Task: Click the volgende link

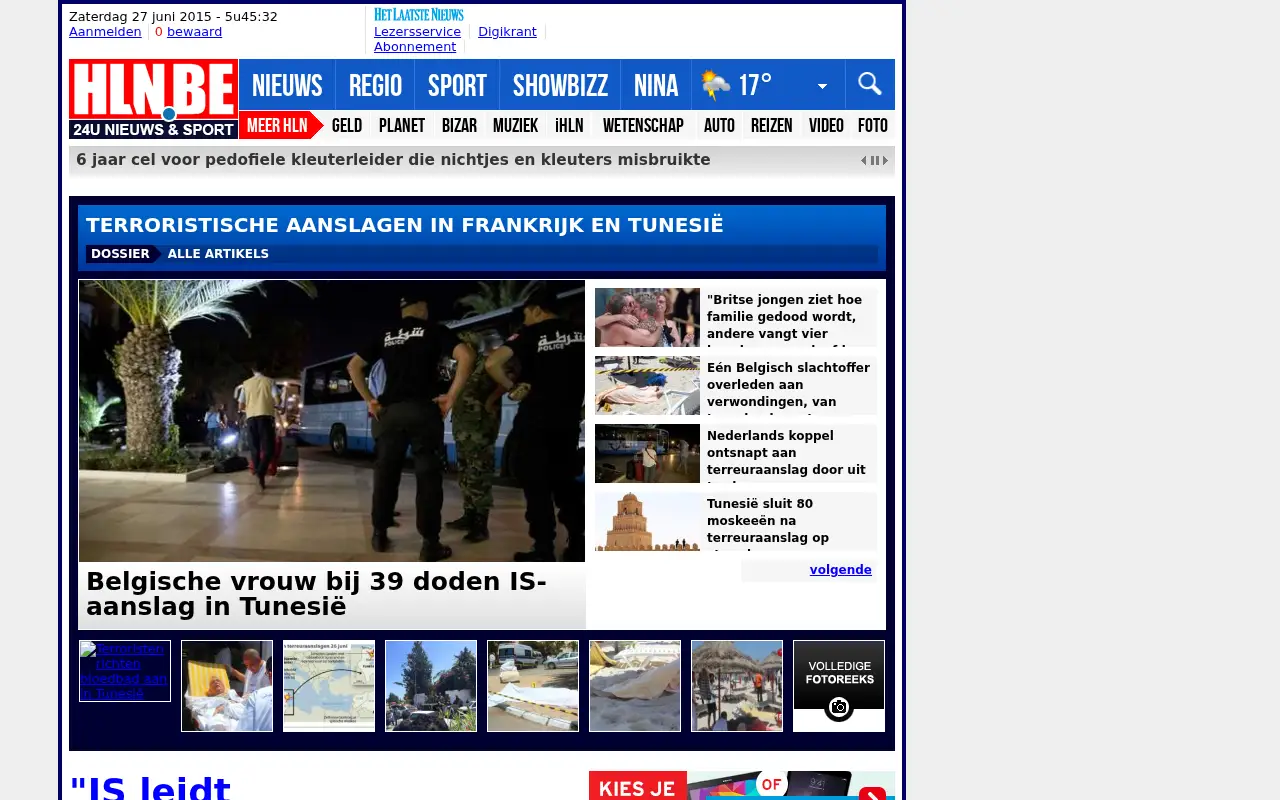Action: 840,570
